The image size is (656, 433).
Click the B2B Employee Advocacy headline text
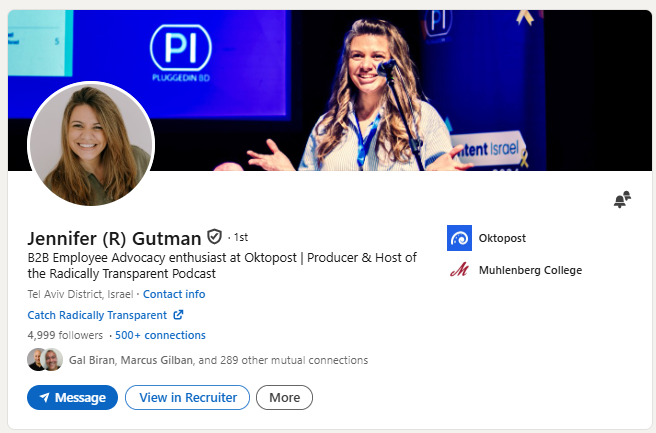[222, 265]
